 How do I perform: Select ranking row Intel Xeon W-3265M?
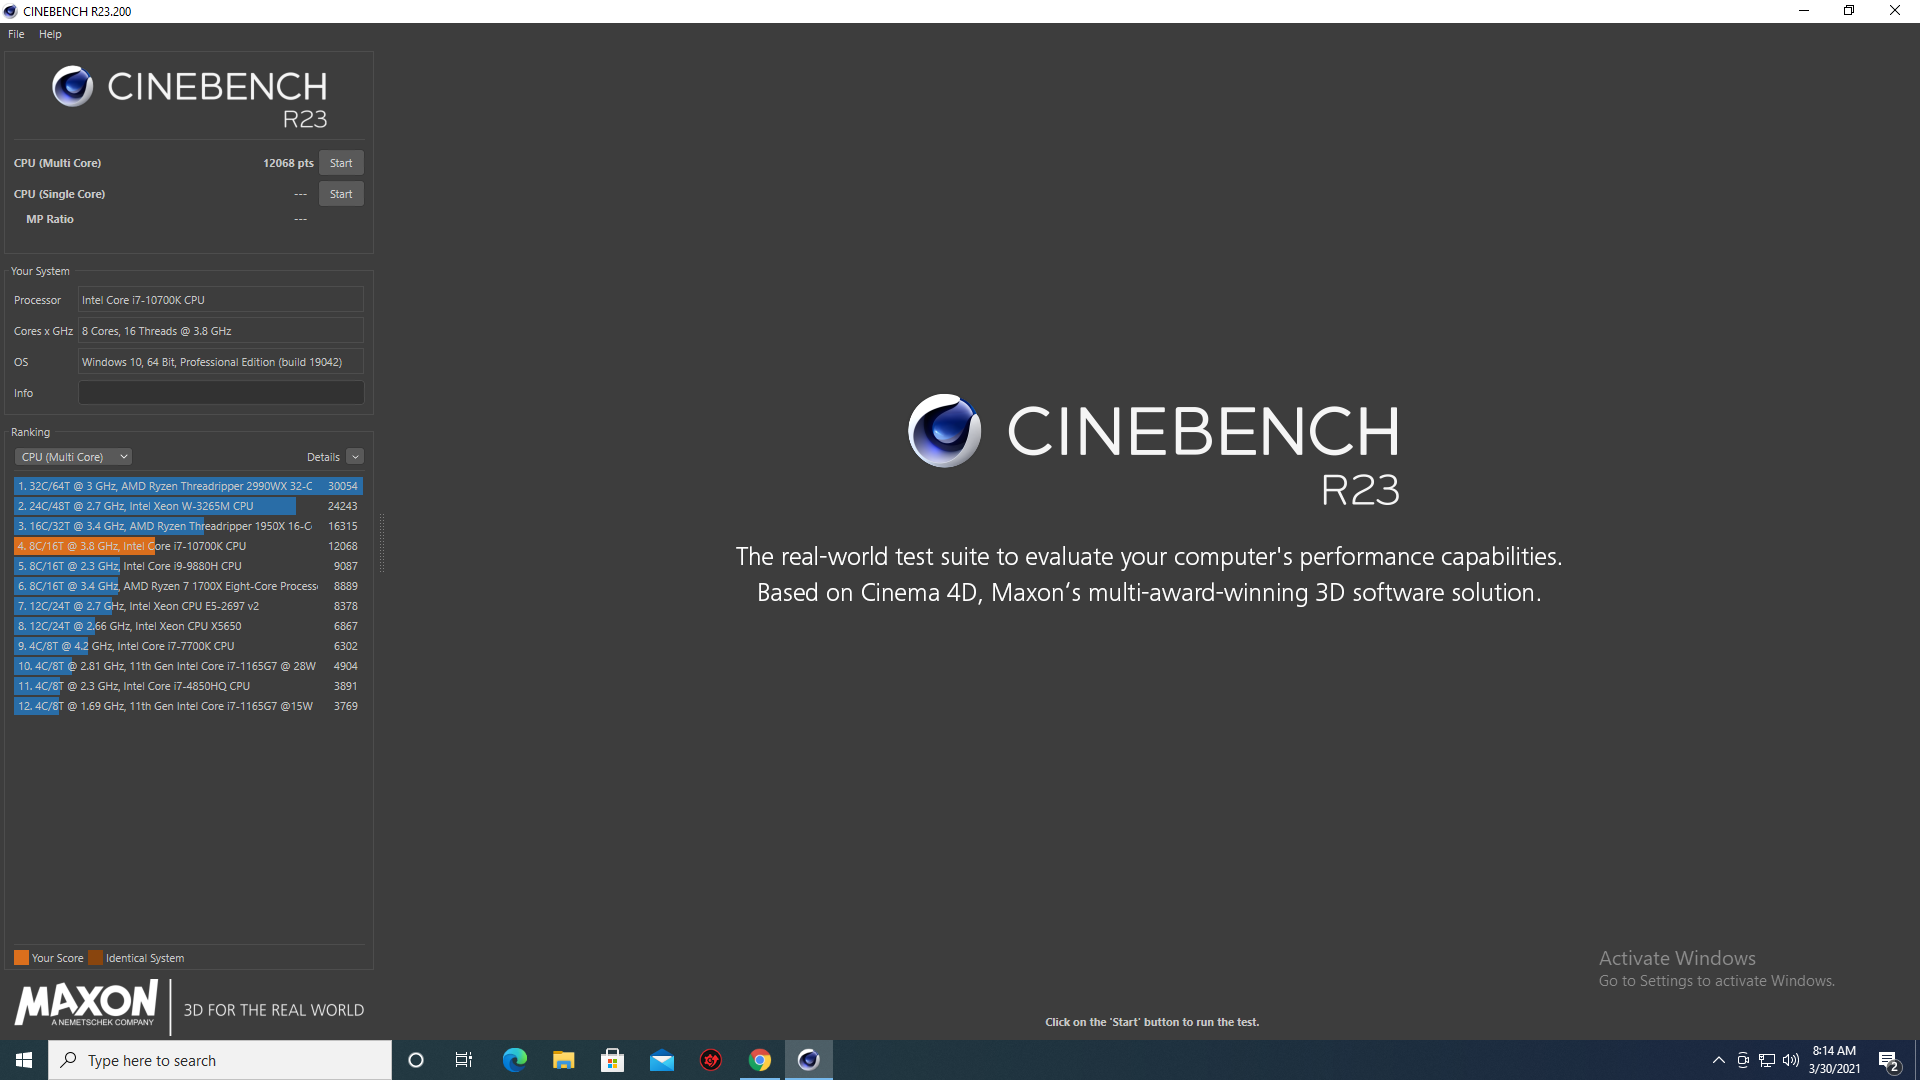pyautogui.click(x=188, y=506)
